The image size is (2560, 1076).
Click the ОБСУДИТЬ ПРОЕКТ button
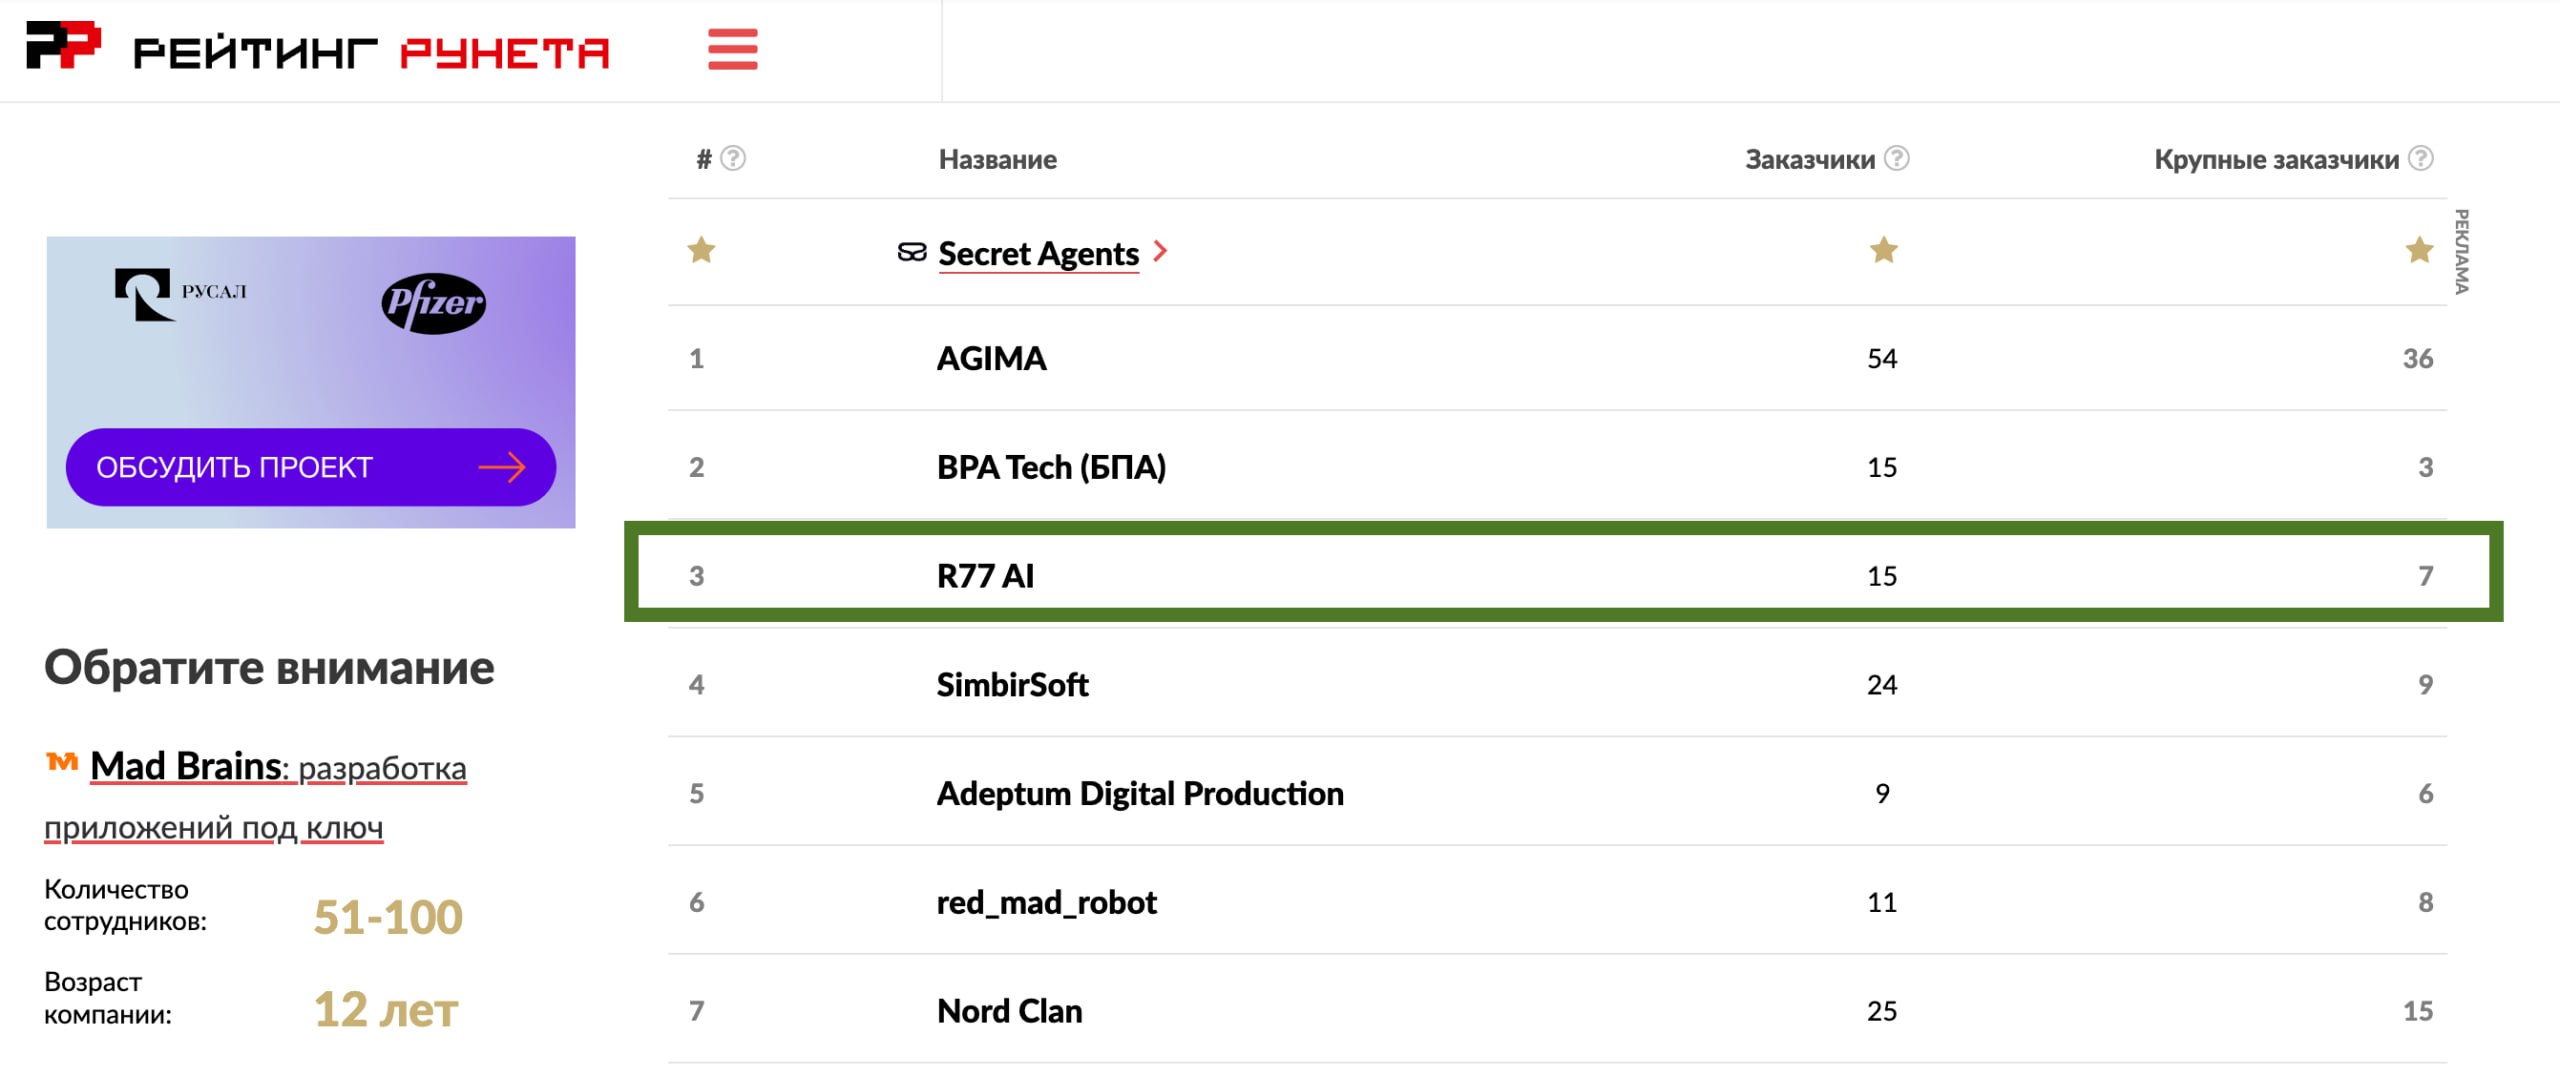tap(311, 467)
